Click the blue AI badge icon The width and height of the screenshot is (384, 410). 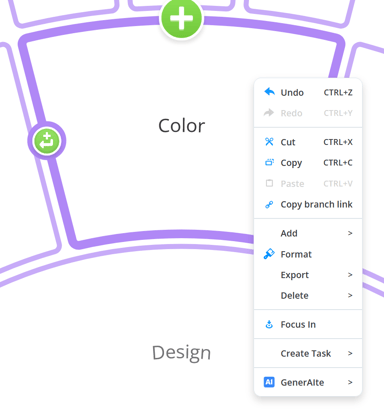pyautogui.click(x=269, y=382)
